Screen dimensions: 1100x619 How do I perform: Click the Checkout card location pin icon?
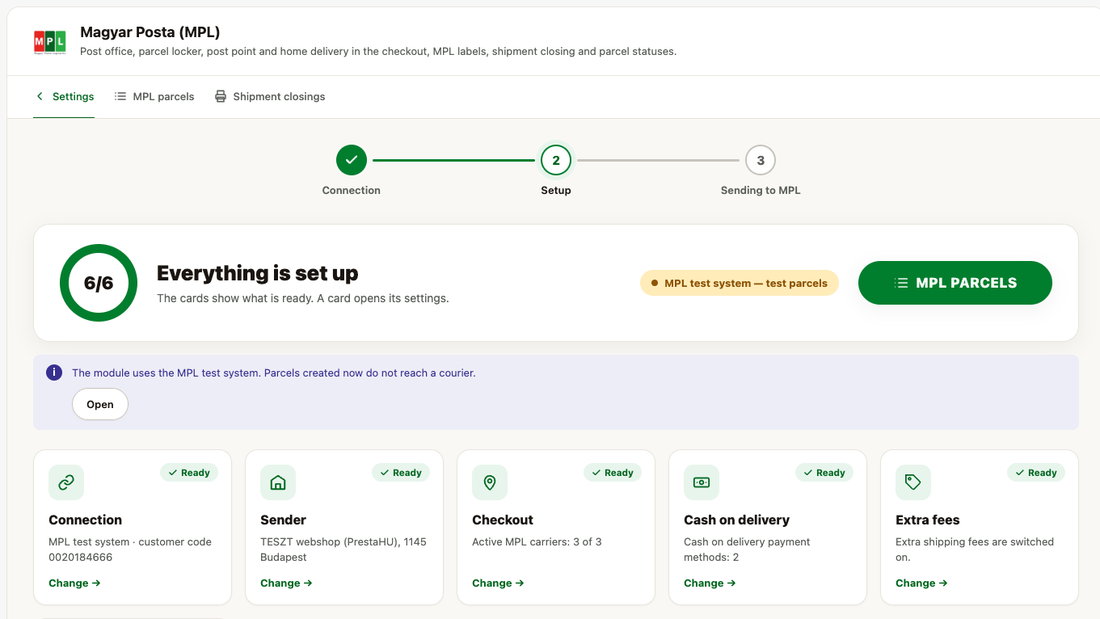coord(490,482)
